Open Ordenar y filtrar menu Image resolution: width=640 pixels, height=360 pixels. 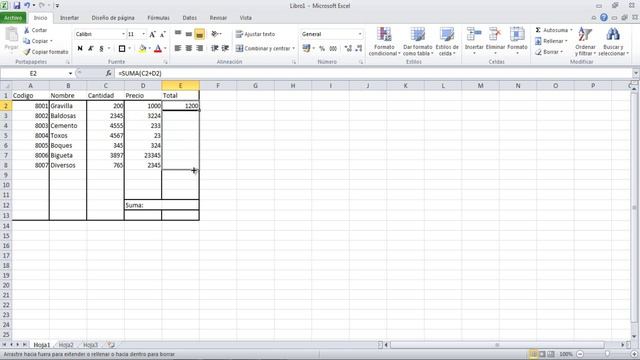point(585,41)
